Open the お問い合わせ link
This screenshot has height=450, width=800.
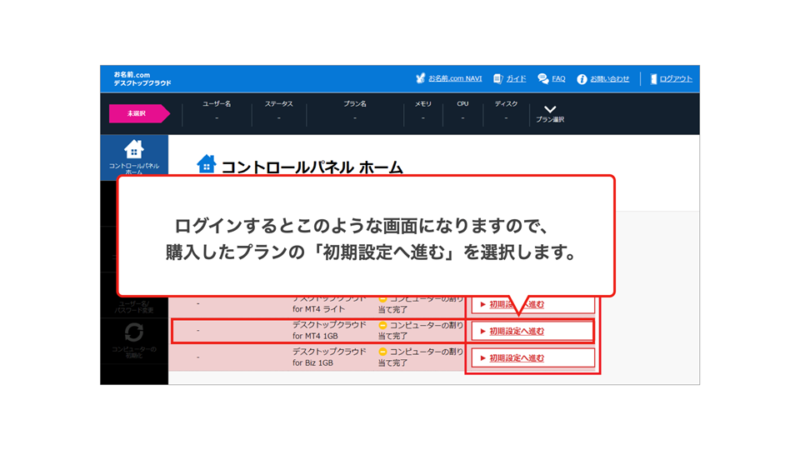[x=610, y=79]
